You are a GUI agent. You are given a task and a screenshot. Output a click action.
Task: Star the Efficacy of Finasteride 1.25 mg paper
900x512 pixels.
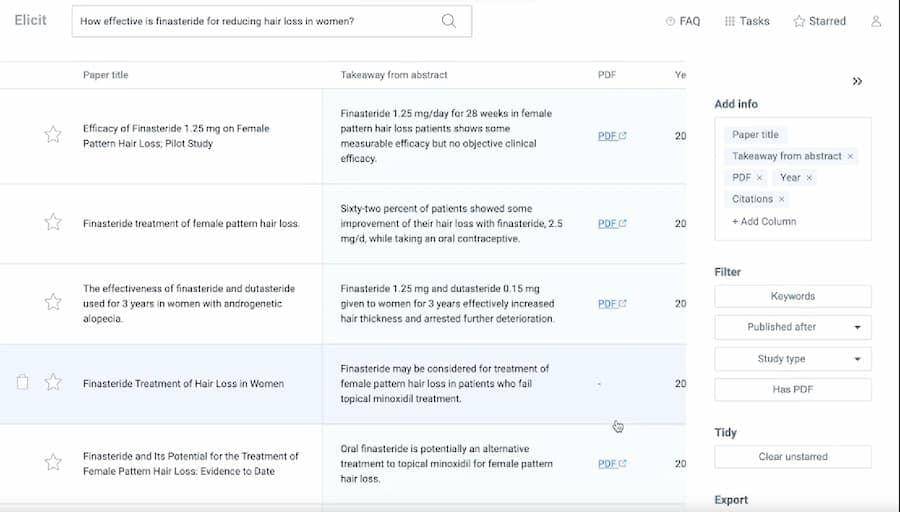click(x=53, y=135)
